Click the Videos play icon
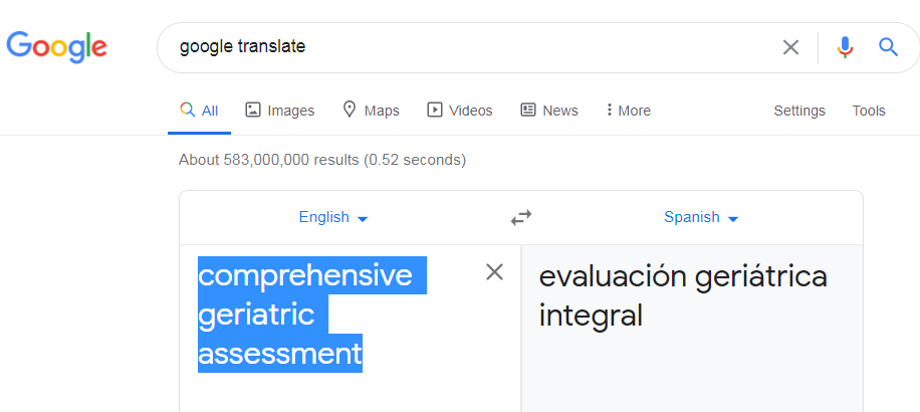 tap(434, 110)
